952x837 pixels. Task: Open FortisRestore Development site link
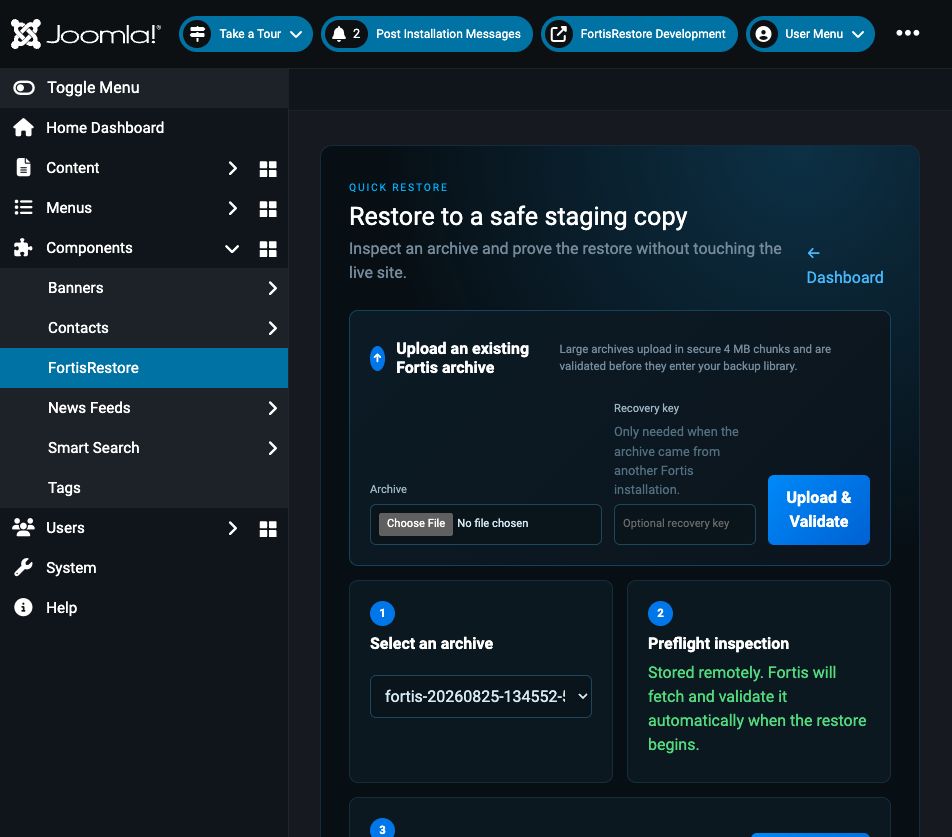tap(639, 34)
